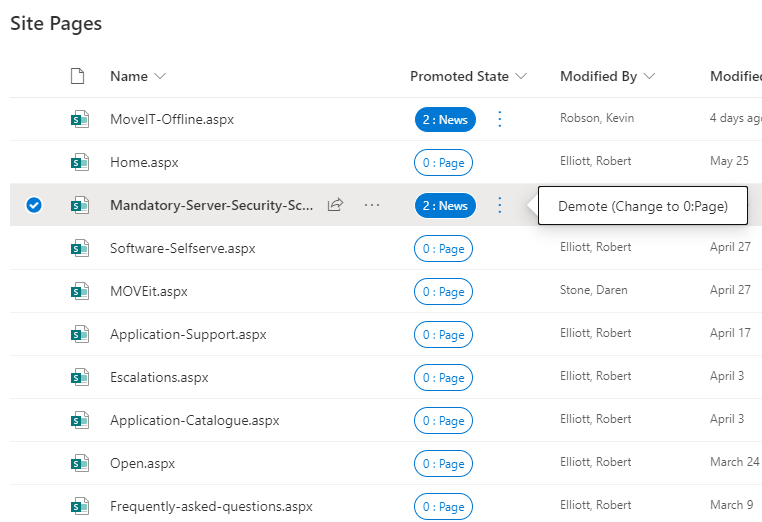Open the Modified By column dropdown
The image size is (762, 522).
[x=649, y=77]
